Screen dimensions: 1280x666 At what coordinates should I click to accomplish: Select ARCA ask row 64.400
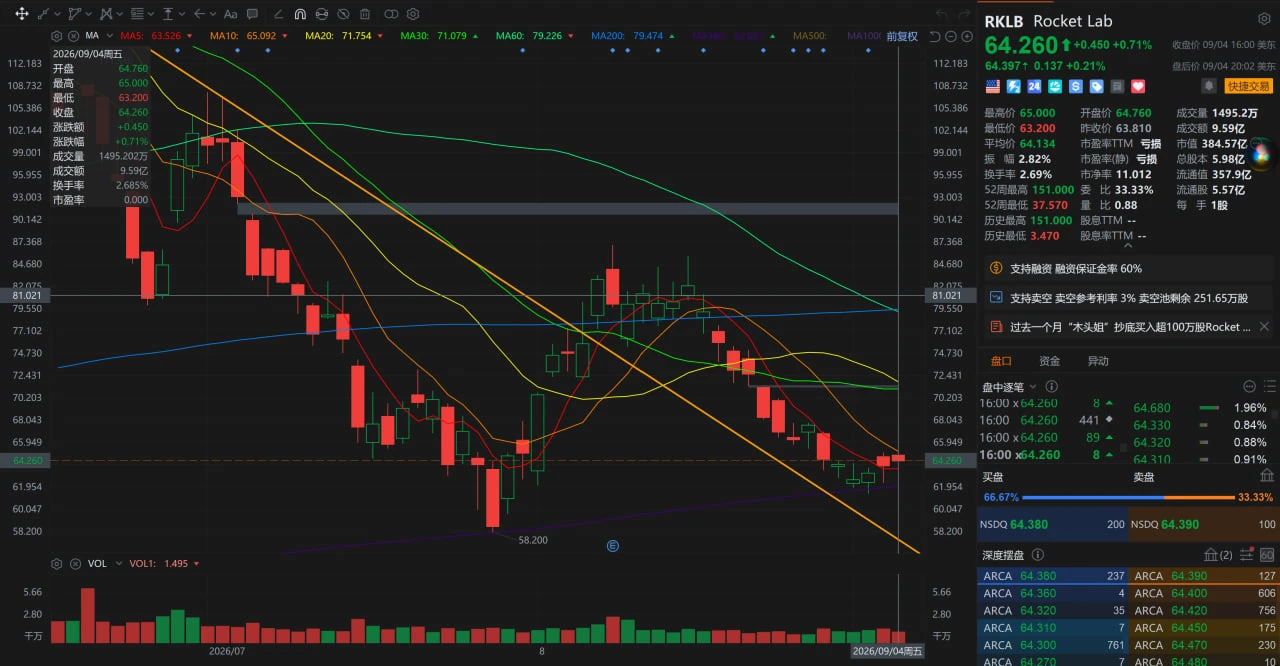pos(1205,593)
